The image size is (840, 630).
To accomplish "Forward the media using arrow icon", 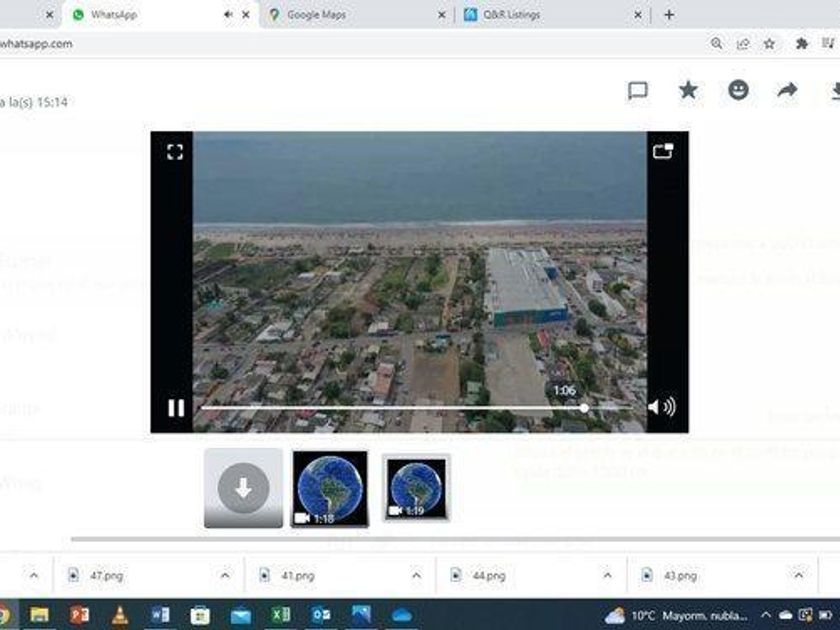I will 787,90.
